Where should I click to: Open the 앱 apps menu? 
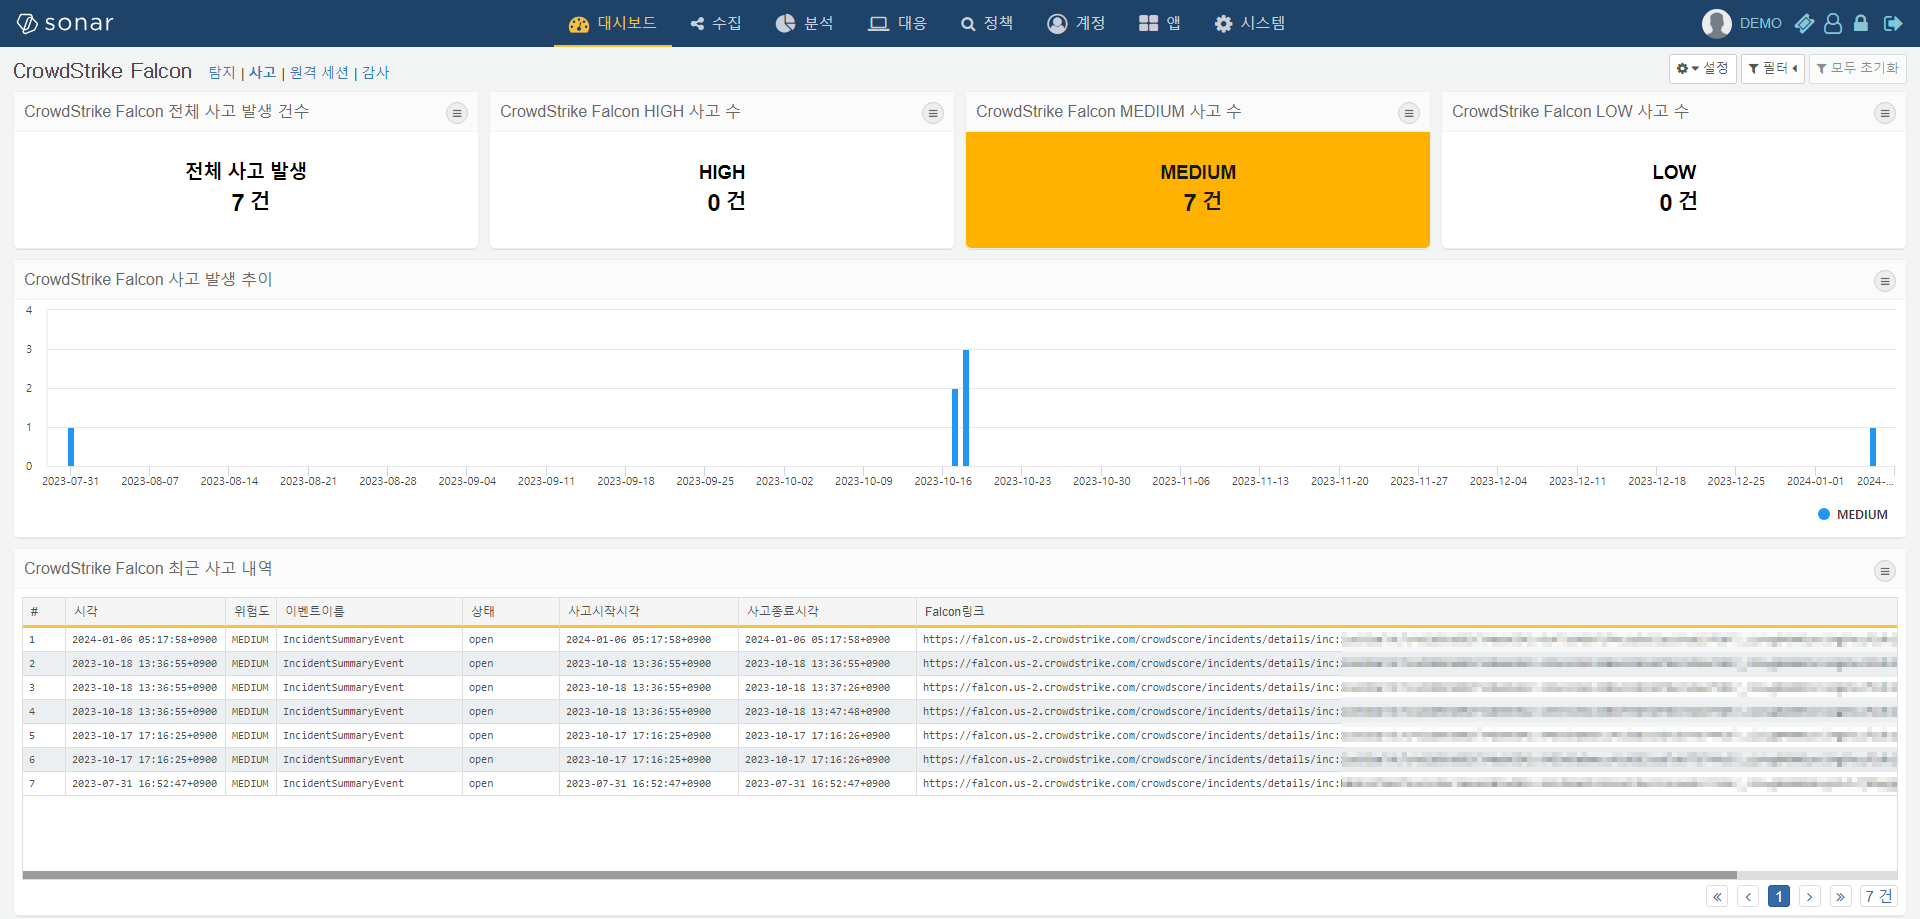click(1160, 23)
